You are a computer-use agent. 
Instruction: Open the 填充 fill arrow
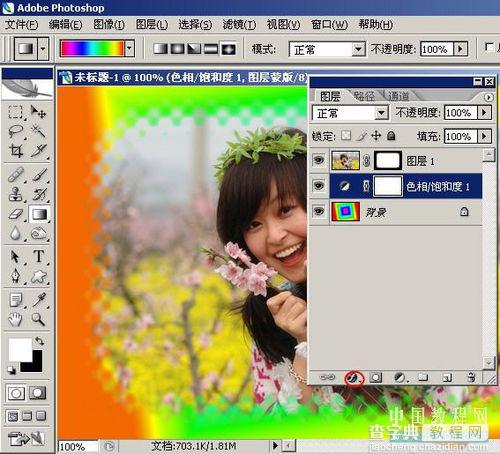point(484,136)
